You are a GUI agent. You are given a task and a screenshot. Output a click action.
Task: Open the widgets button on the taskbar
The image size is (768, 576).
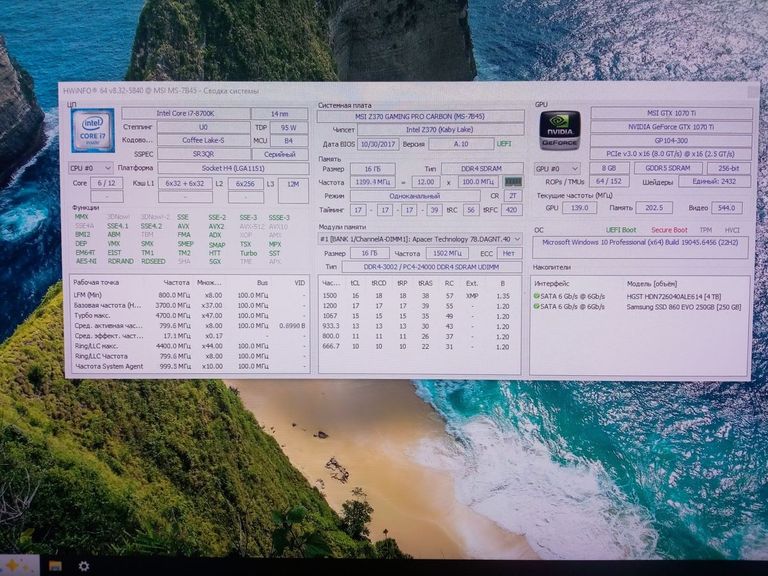tap(19, 565)
